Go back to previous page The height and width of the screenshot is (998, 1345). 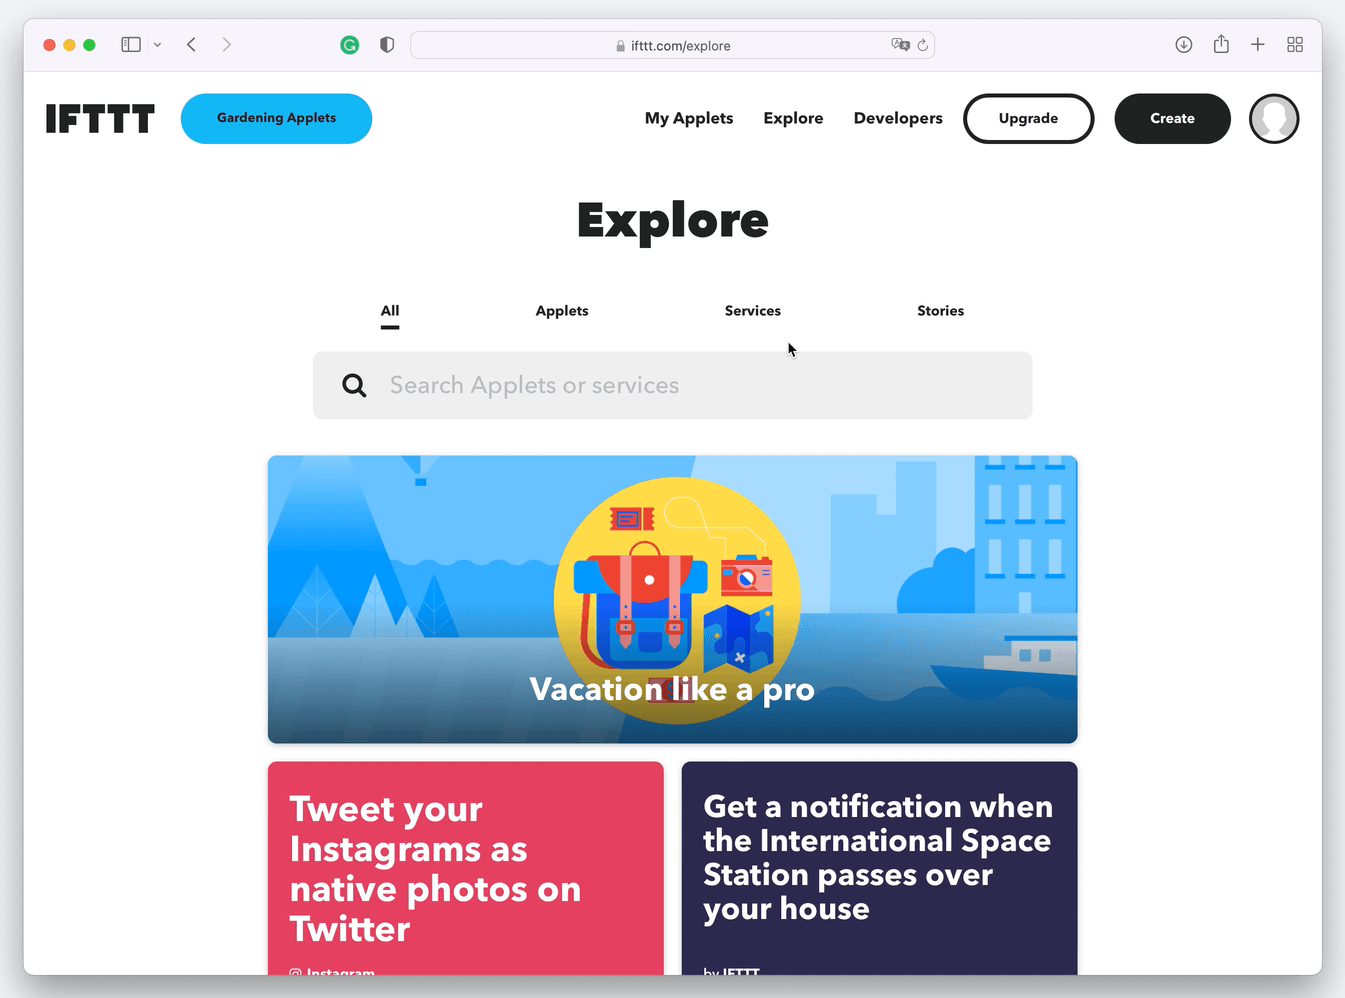click(191, 45)
